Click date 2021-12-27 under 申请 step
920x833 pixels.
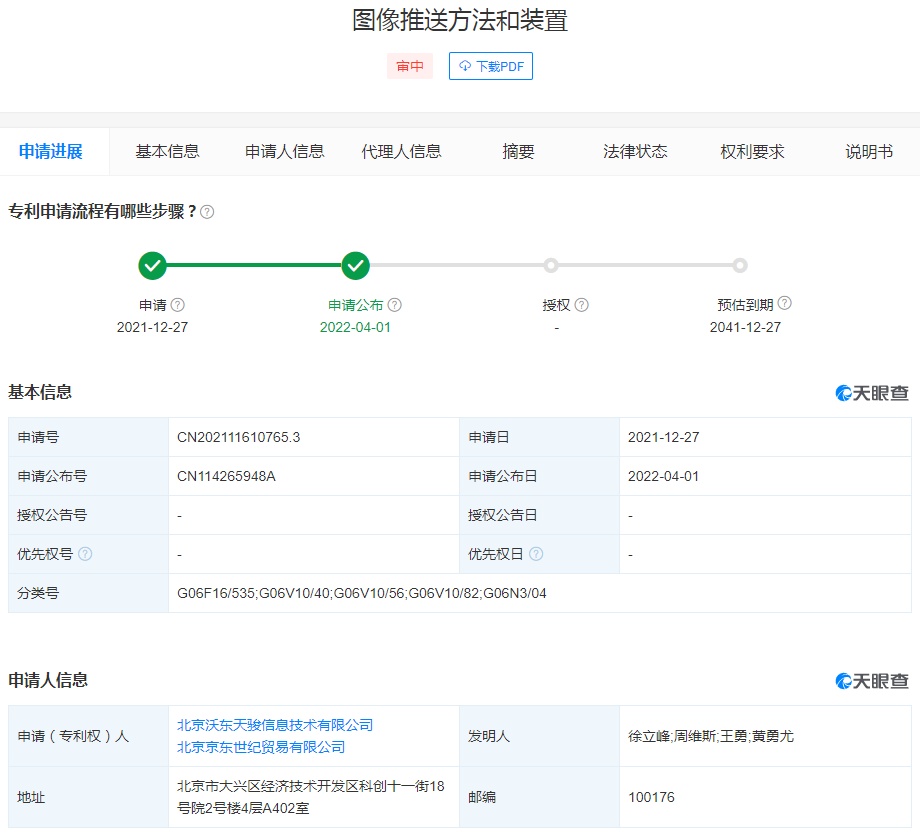pos(153,327)
